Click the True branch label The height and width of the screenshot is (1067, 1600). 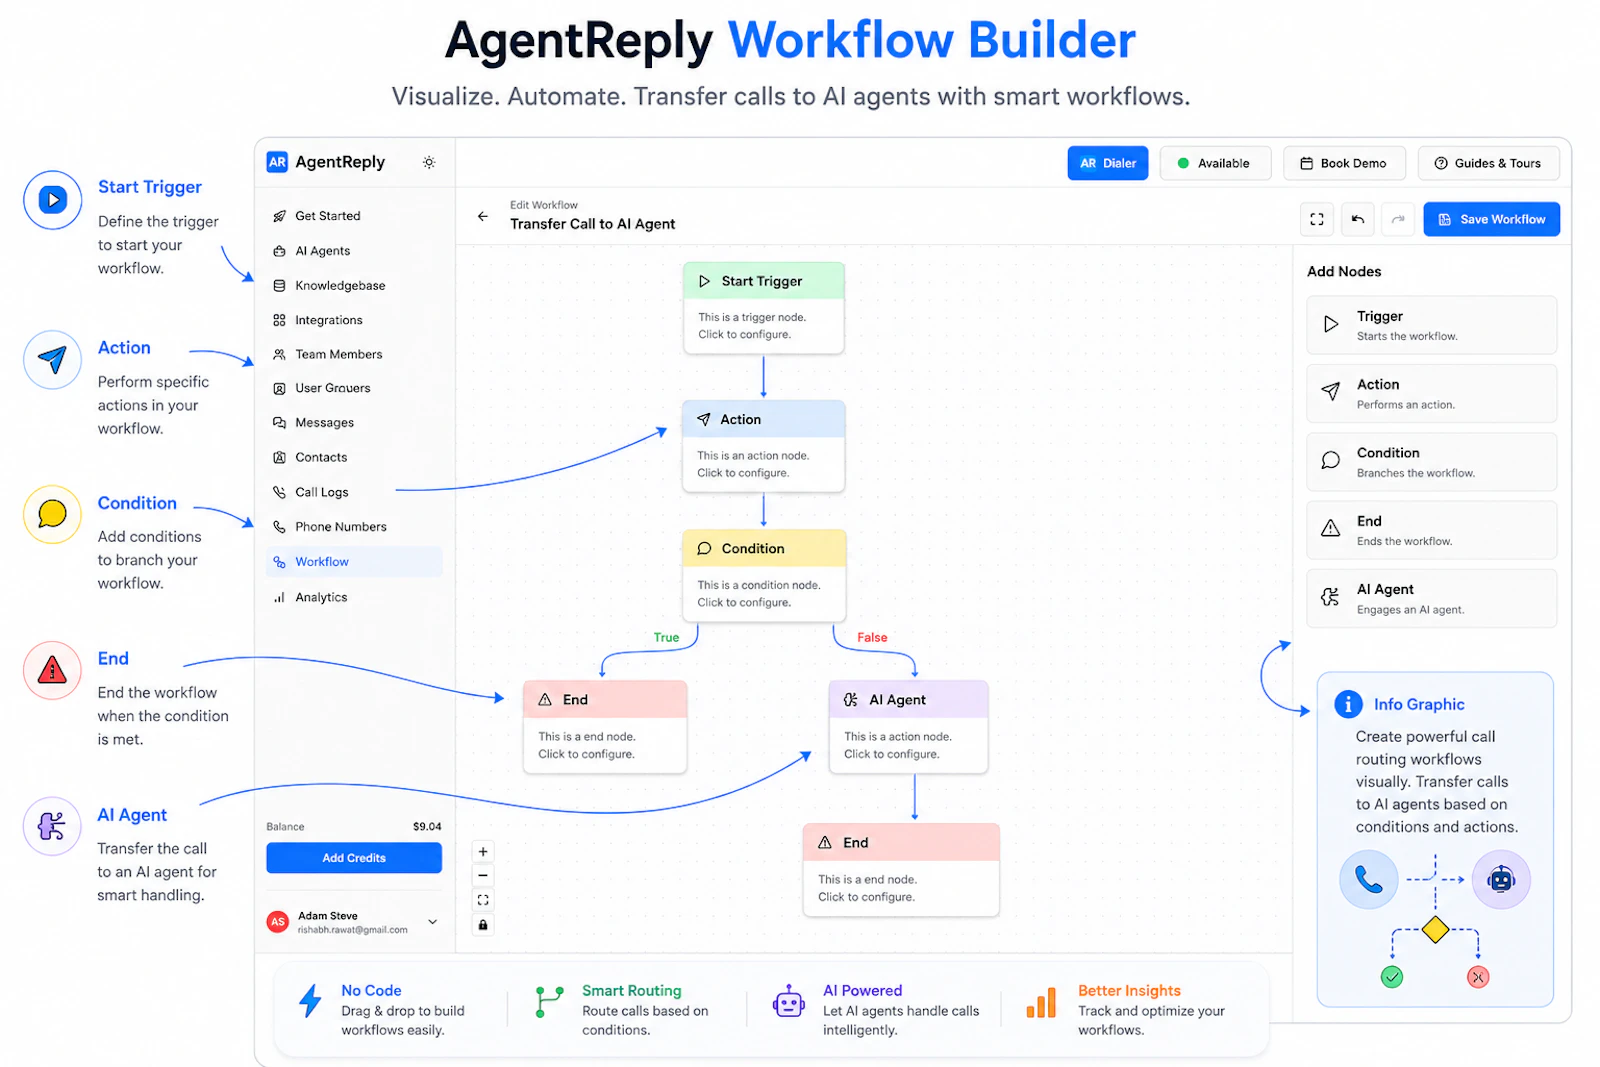pos(666,638)
